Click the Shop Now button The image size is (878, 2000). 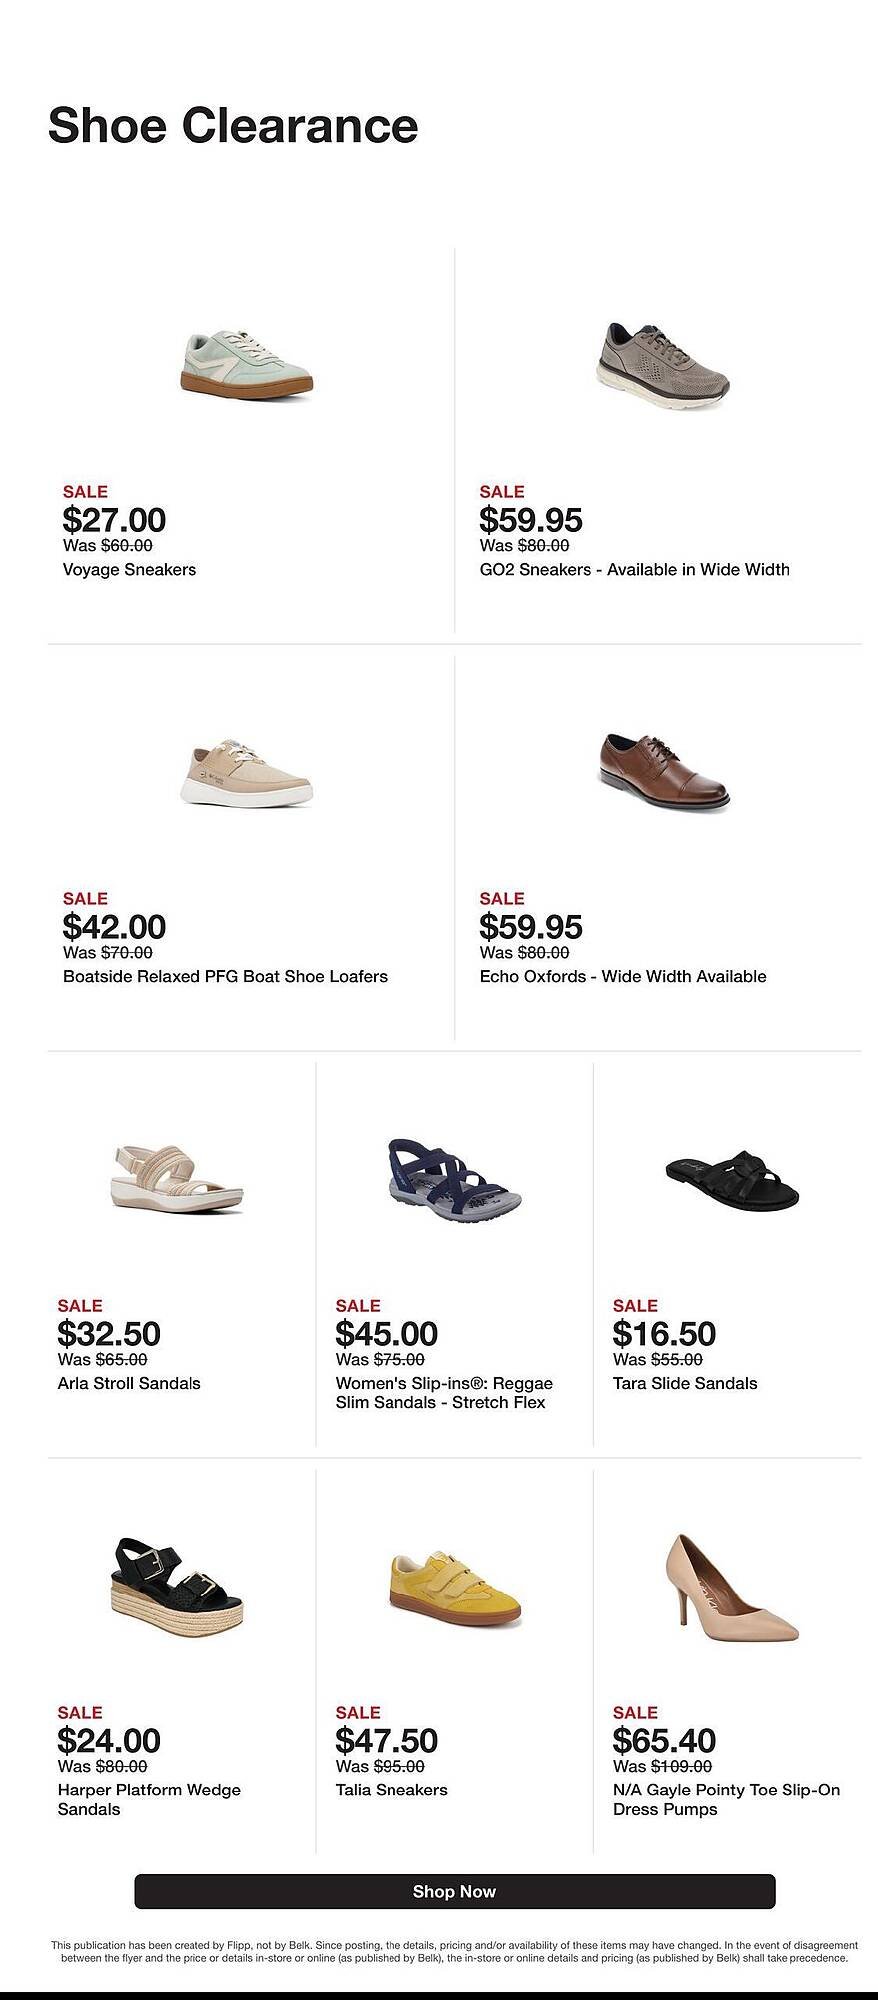coord(455,1891)
